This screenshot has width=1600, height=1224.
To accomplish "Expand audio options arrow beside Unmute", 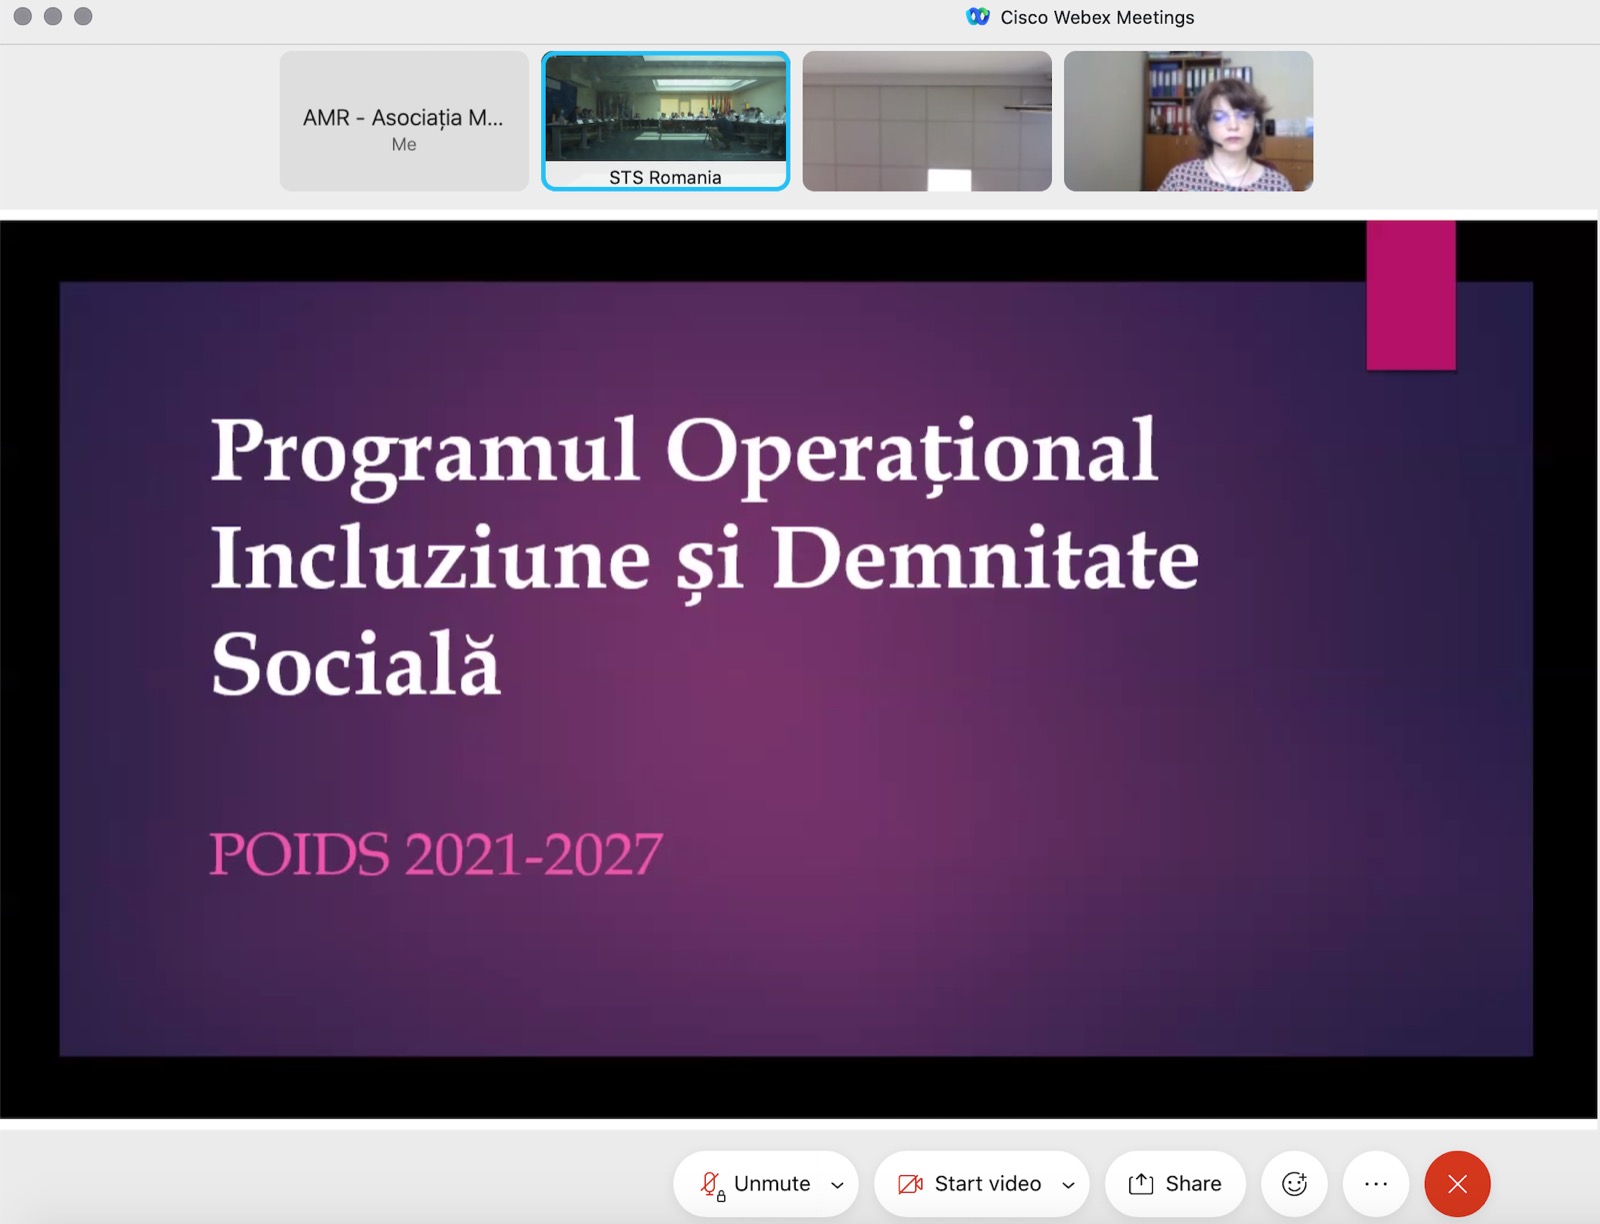I will (x=837, y=1185).
